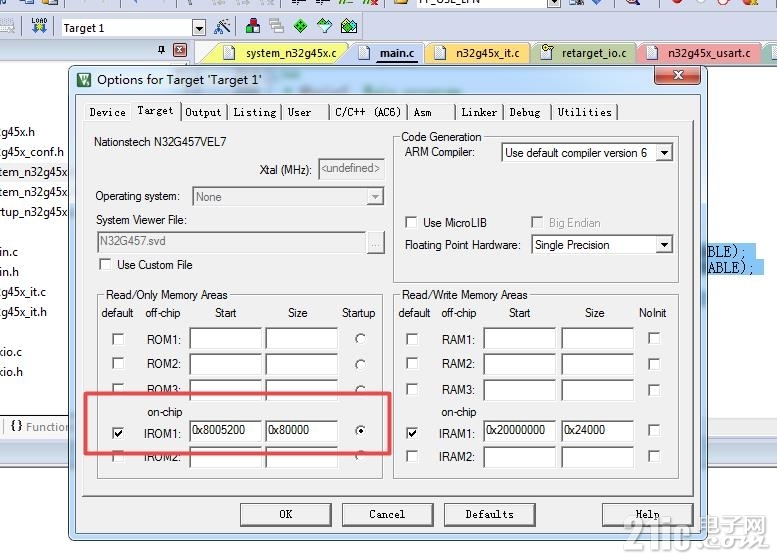Check the RAM1 default checkbox

pyautogui.click(x=412, y=339)
